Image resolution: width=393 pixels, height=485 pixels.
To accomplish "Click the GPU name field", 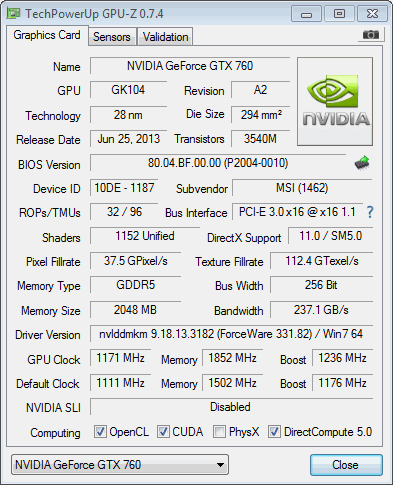I will click(x=190, y=66).
